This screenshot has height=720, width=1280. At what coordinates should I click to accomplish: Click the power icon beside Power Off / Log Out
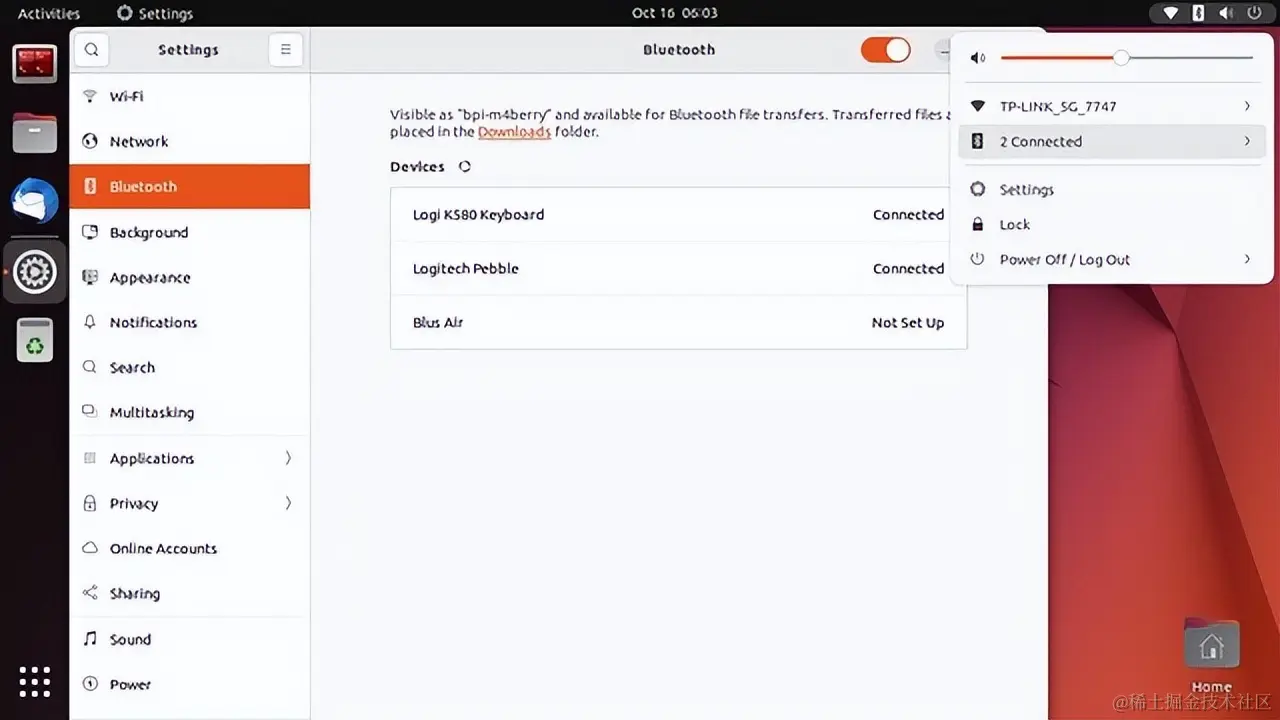coord(978,259)
